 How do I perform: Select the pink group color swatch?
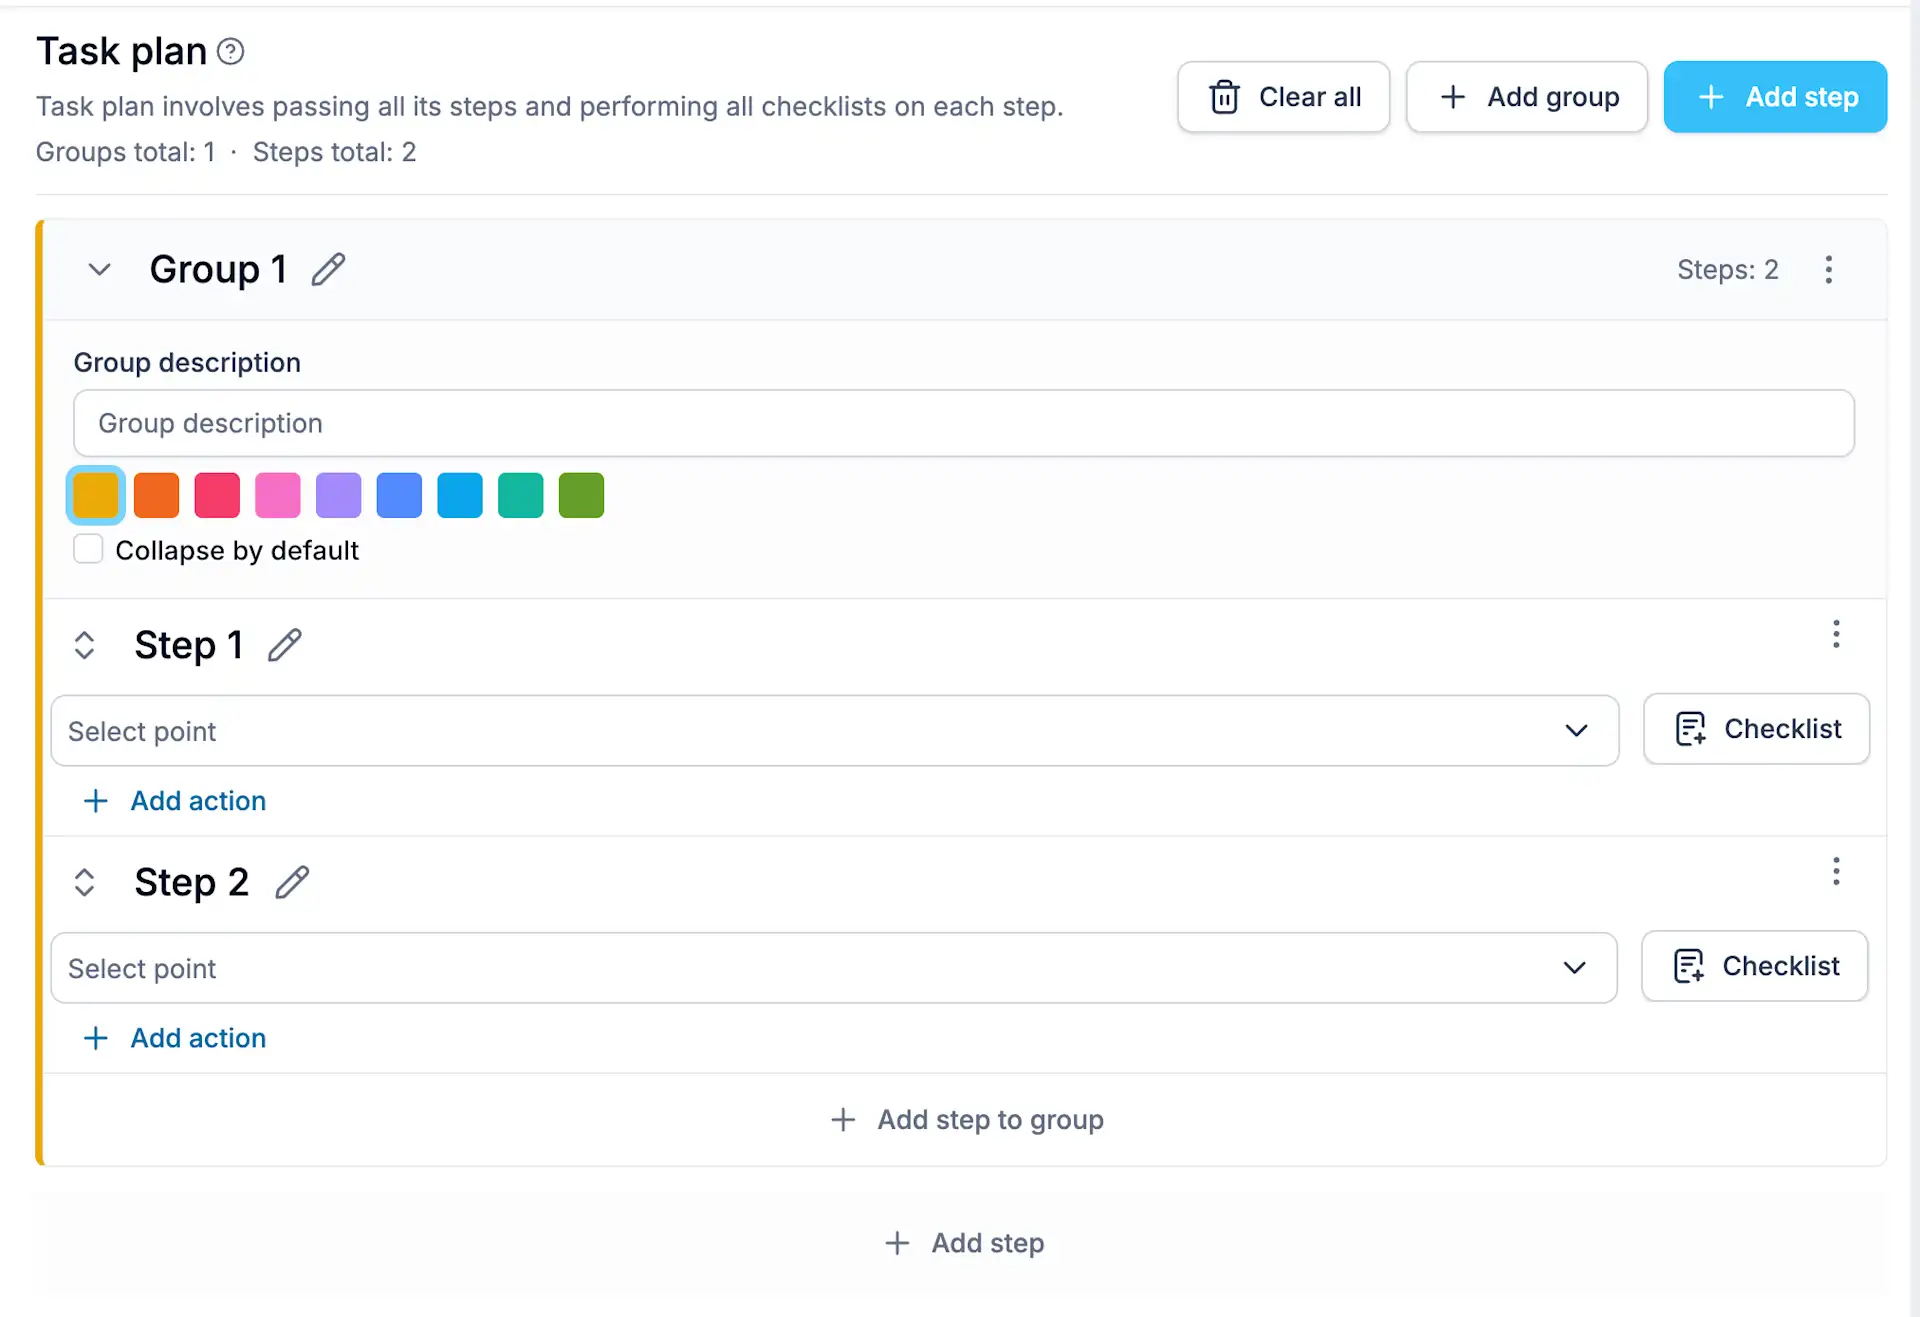tap(278, 495)
